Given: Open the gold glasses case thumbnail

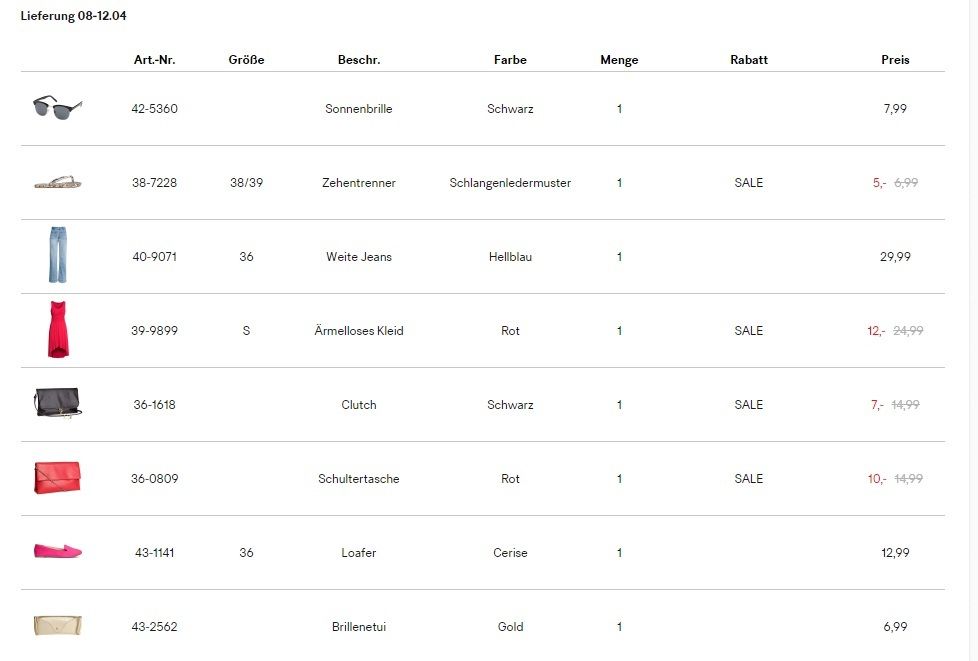Looking at the screenshot, I should pyautogui.click(x=57, y=626).
